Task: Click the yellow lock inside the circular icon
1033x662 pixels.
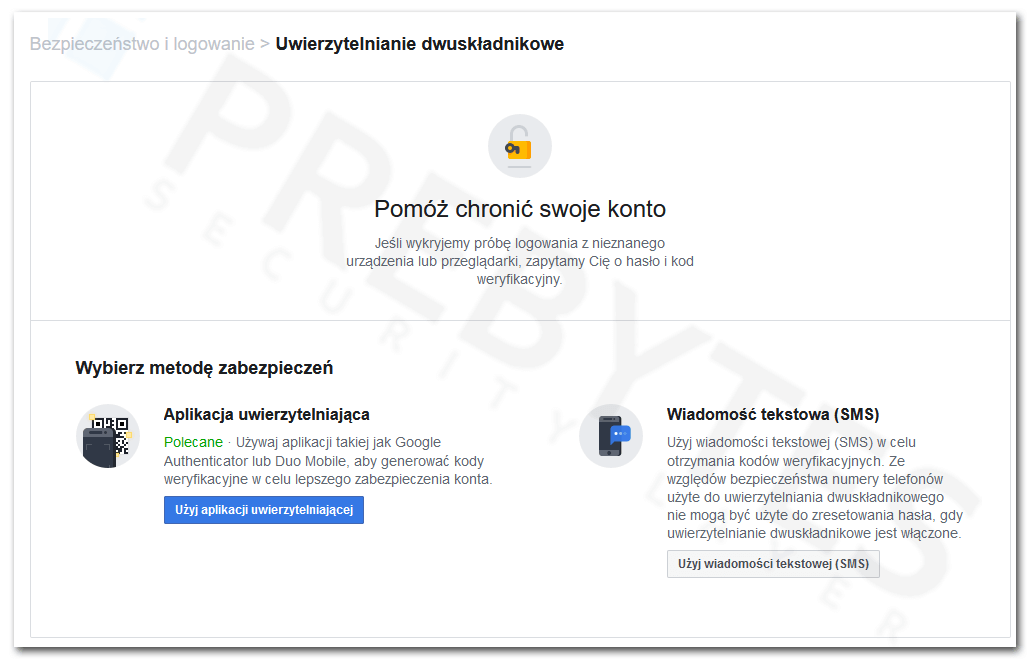Action: tap(518, 149)
